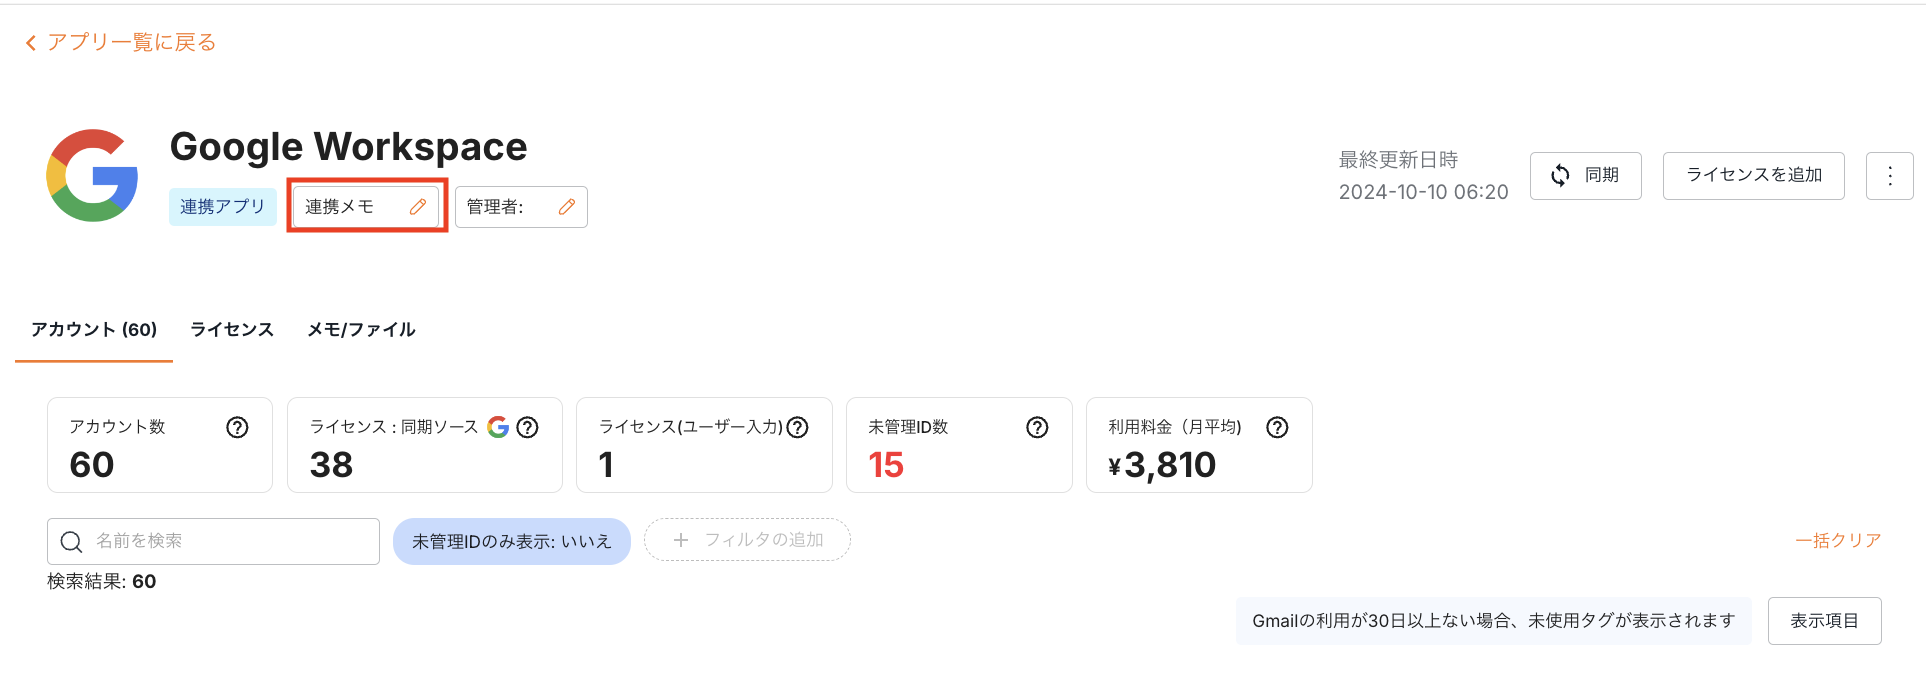The height and width of the screenshot is (684, 1926).
Task: Click help icon on 未管理ID数 card
Action: pos(1037,428)
